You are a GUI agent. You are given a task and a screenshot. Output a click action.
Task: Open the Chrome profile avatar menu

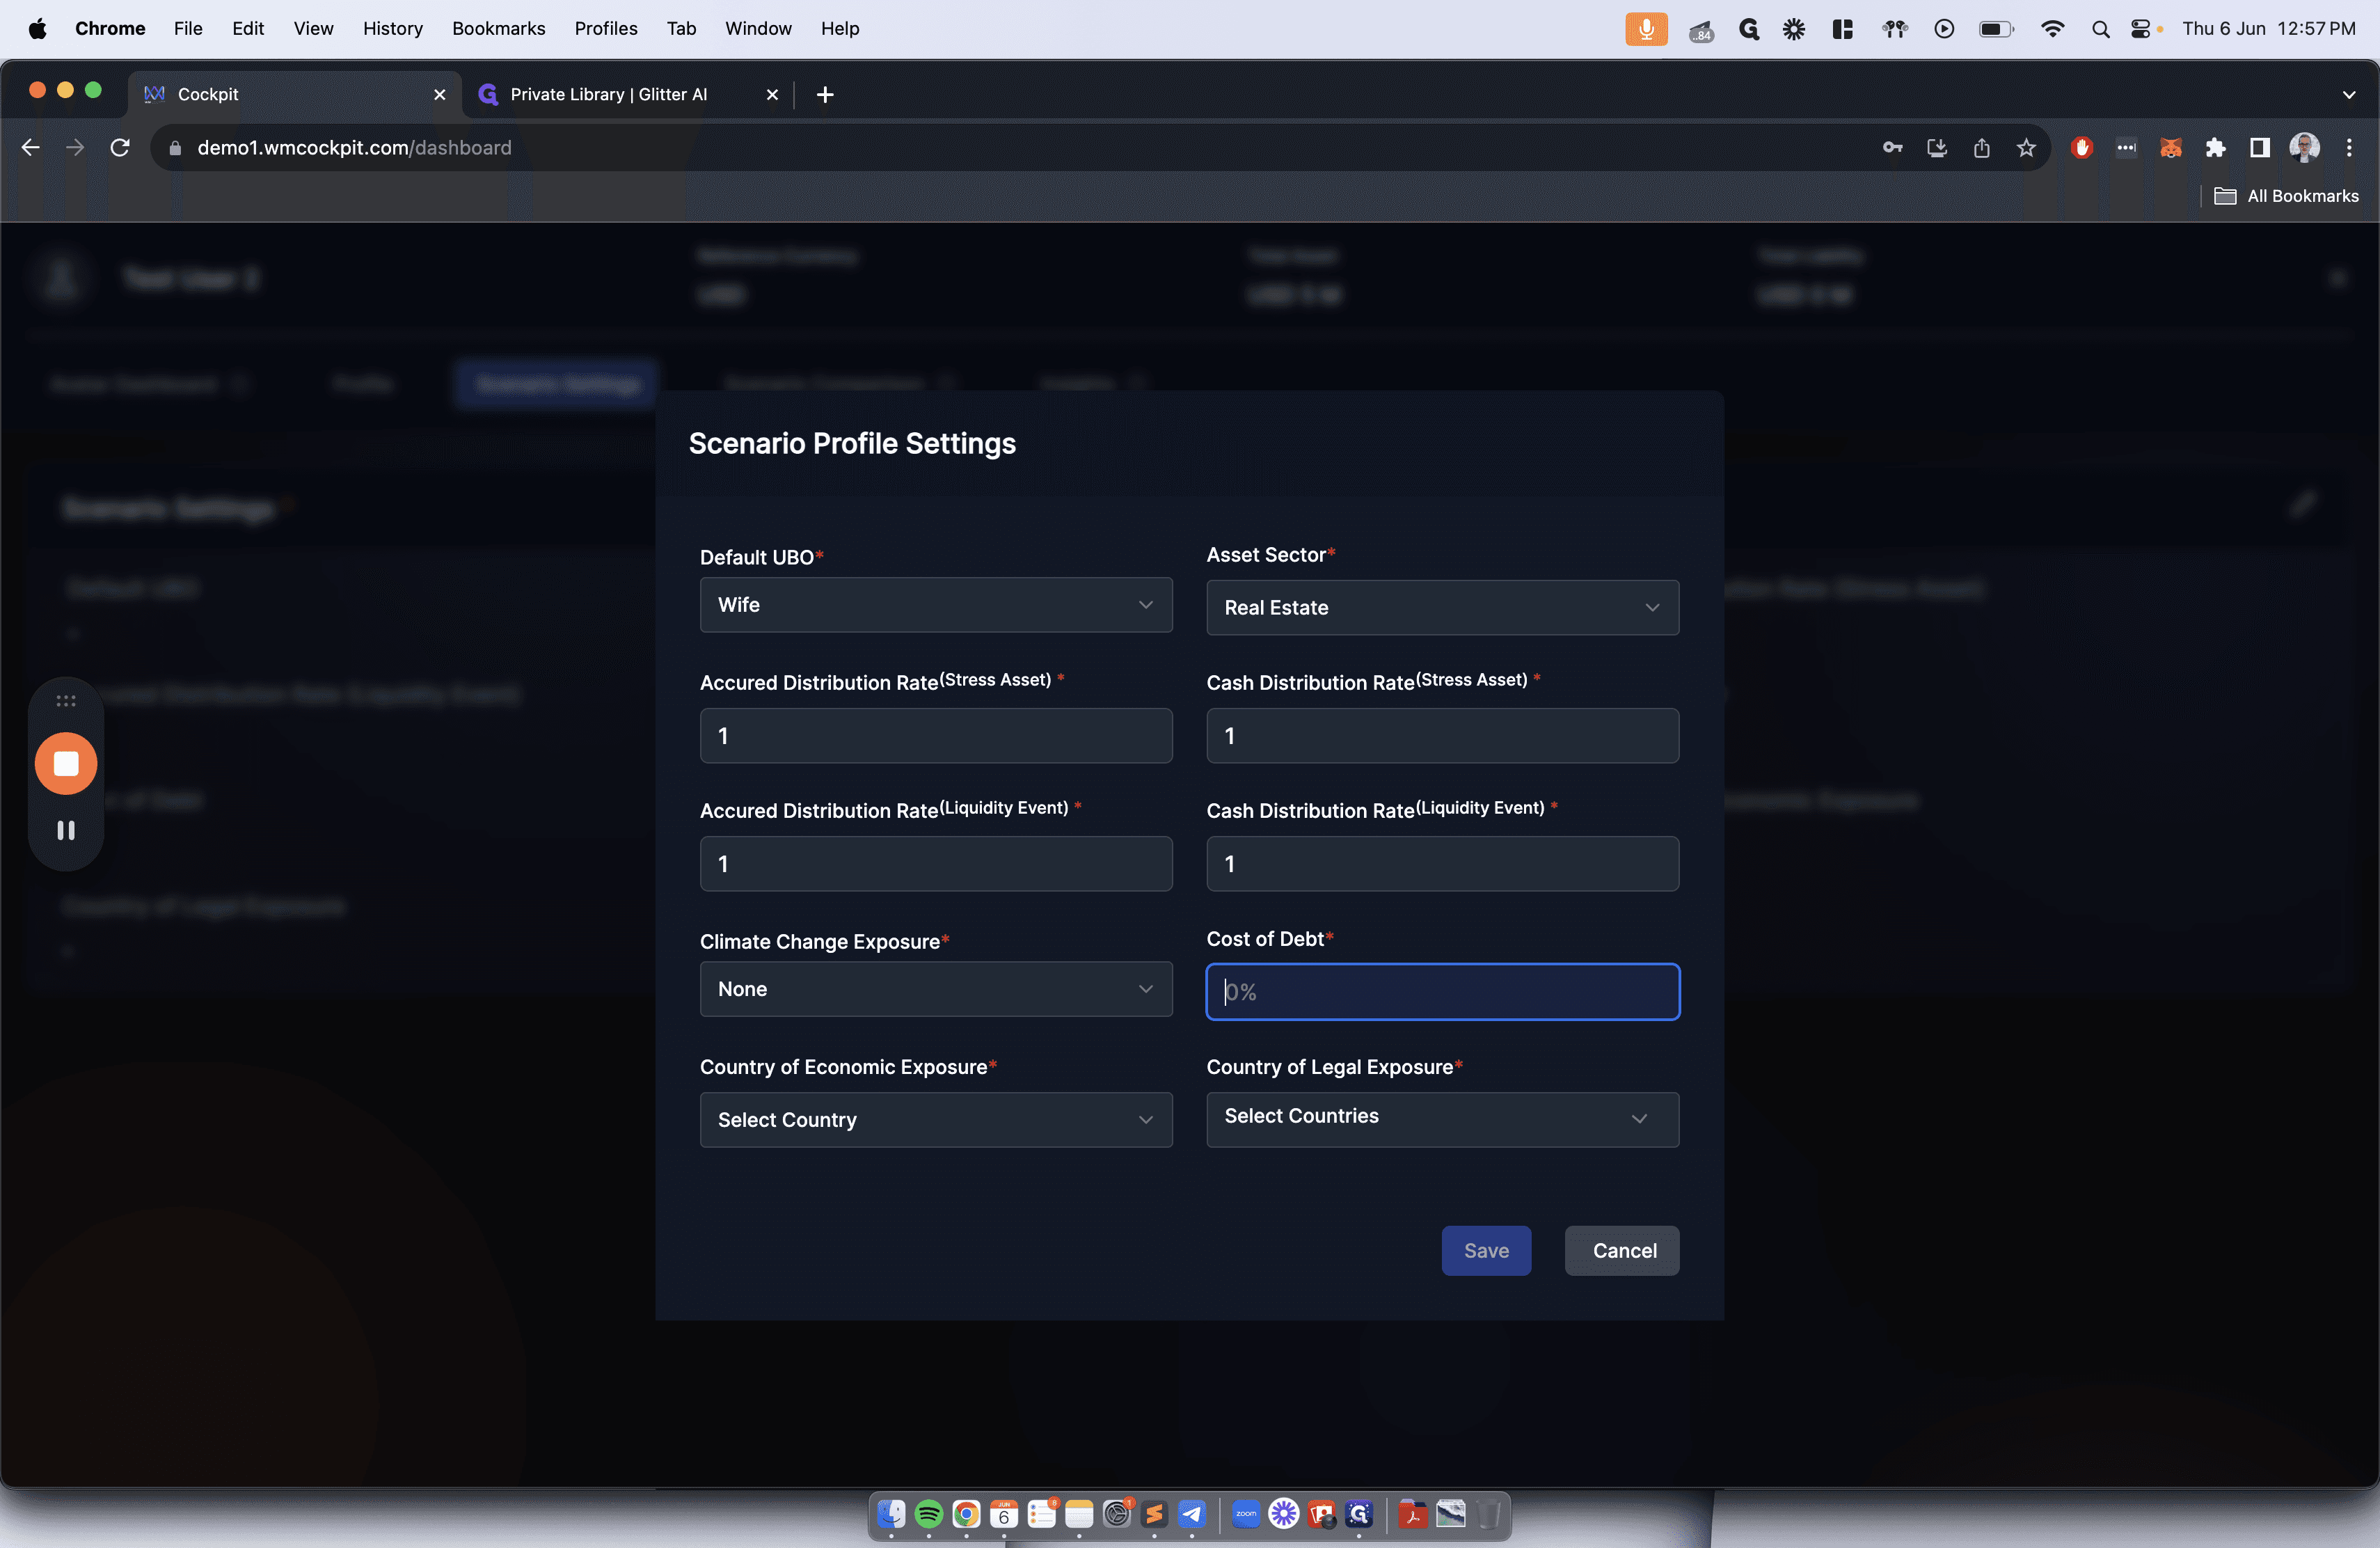click(x=2304, y=148)
